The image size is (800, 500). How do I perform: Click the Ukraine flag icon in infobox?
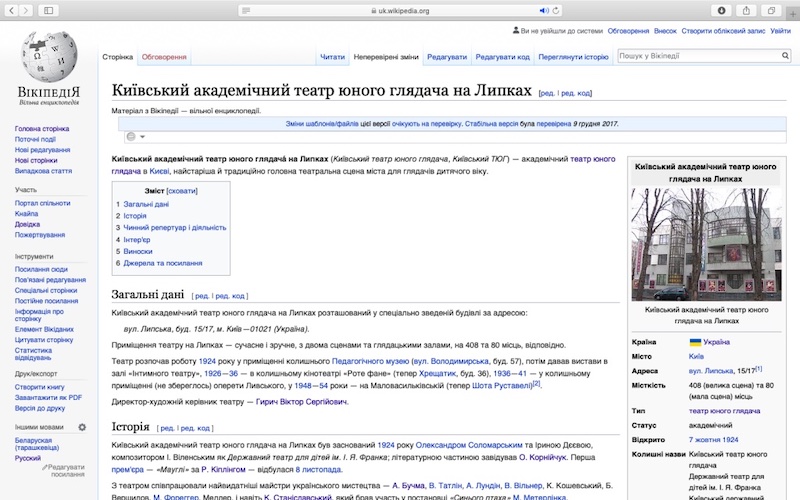click(695, 342)
